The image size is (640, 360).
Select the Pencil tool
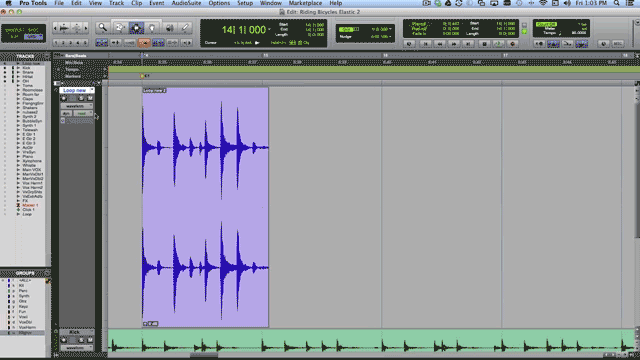pyautogui.click(x=185, y=28)
